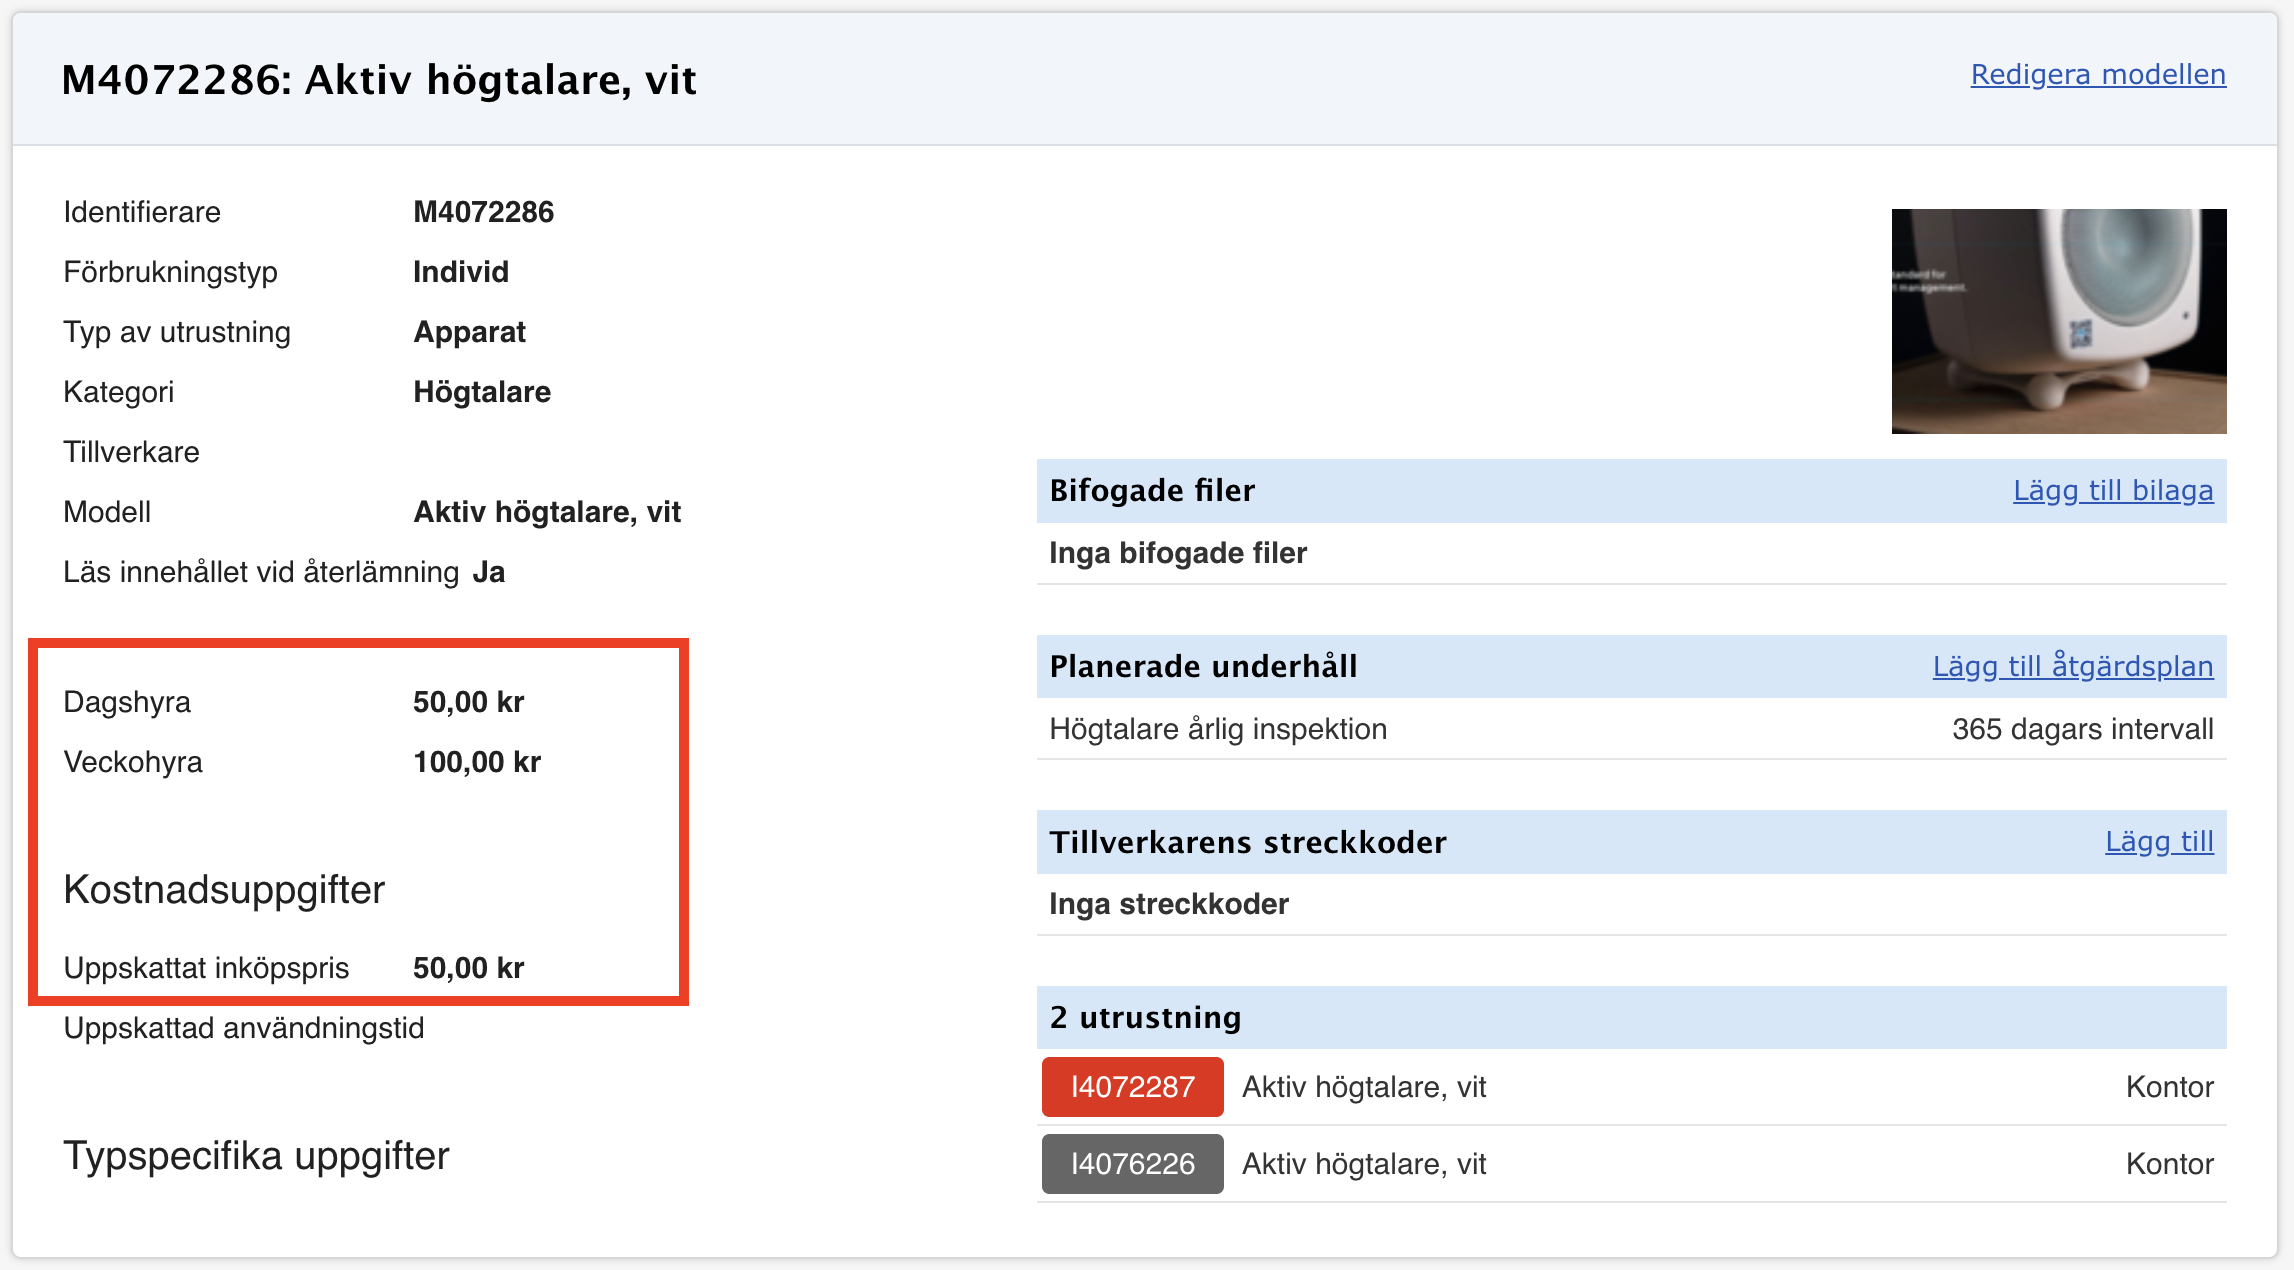Click the identifier value M4072286
The width and height of the screenshot is (2294, 1270).
(x=483, y=212)
